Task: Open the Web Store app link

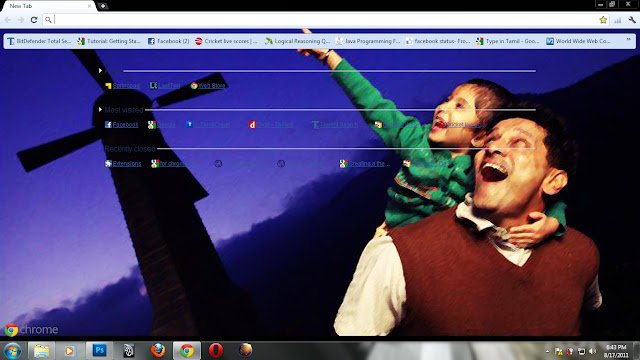Action: tap(208, 85)
